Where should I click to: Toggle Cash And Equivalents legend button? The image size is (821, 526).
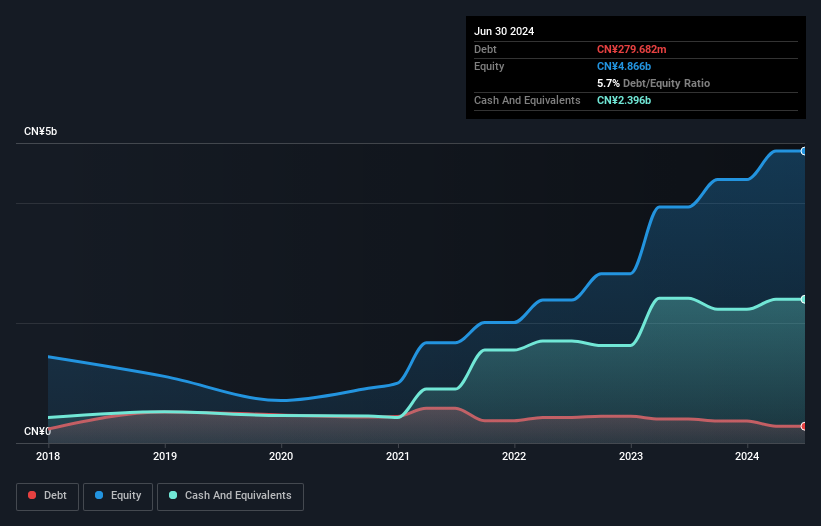click(x=230, y=496)
